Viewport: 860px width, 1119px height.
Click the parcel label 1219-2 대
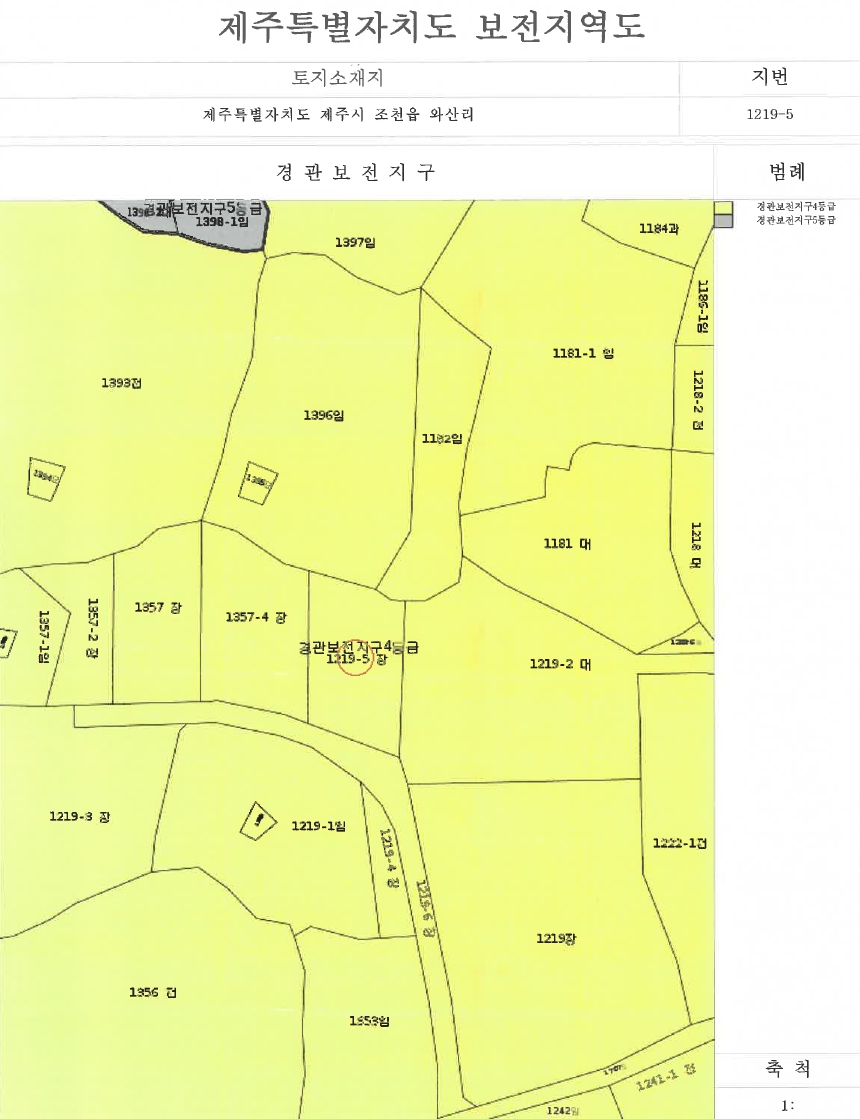click(x=560, y=664)
